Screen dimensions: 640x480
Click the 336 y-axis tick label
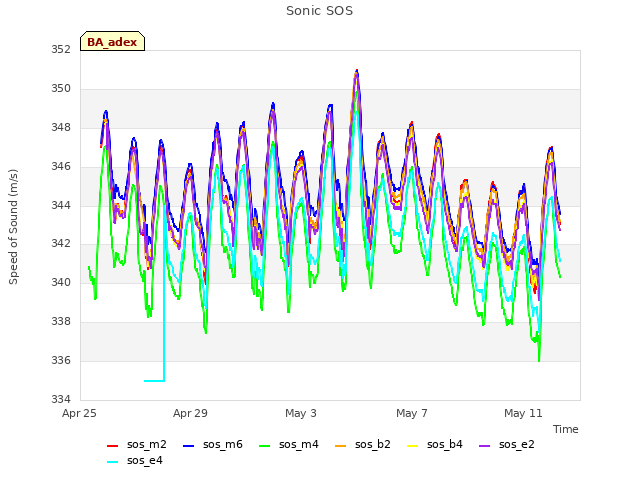tap(61, 360)
